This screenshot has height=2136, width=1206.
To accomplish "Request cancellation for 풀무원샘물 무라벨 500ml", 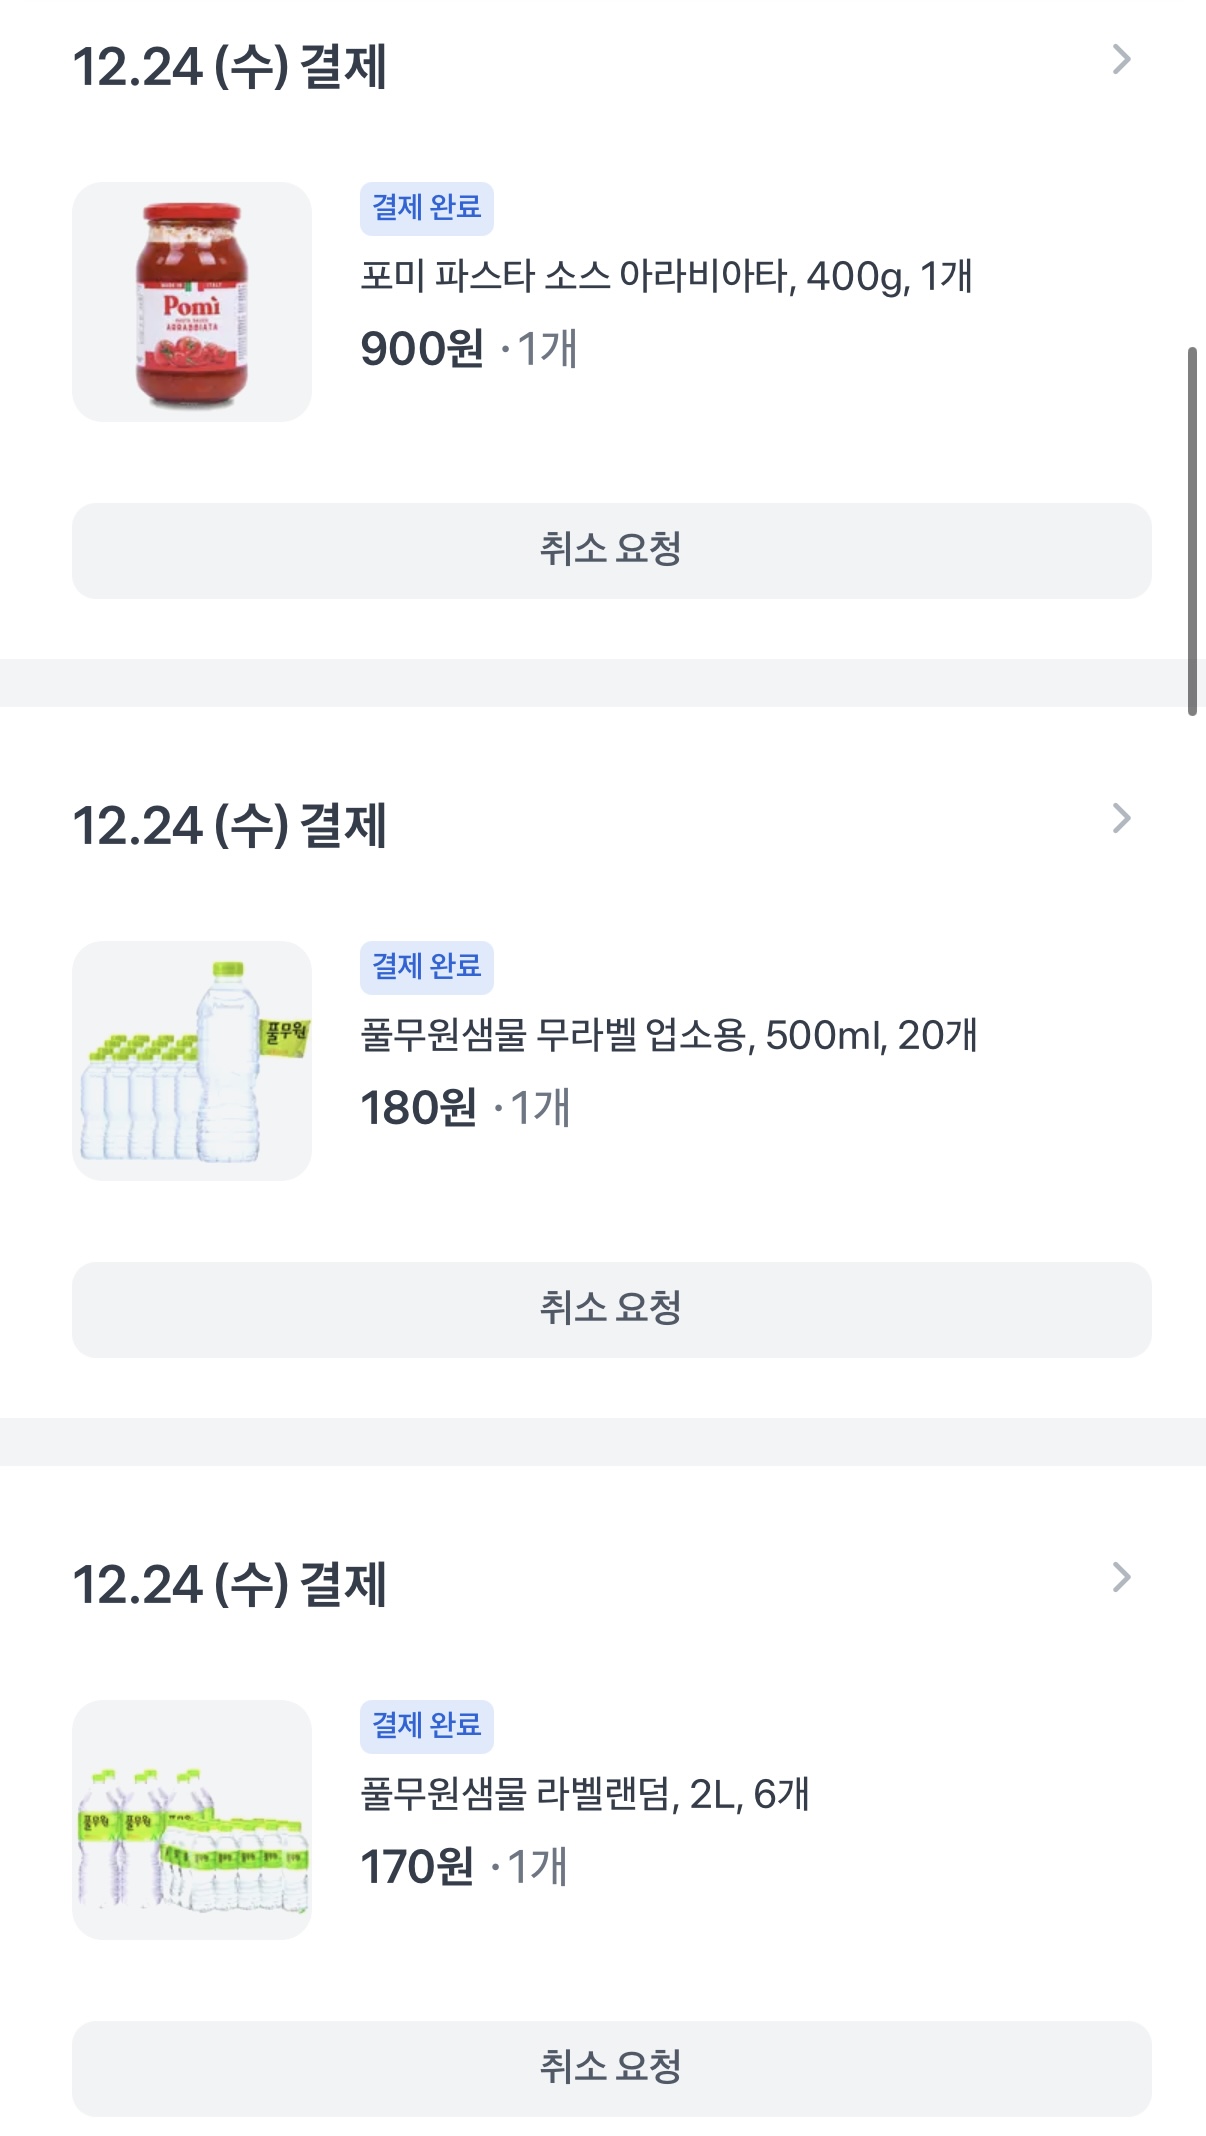I will pyautogui.click(x=611, y=1310).
